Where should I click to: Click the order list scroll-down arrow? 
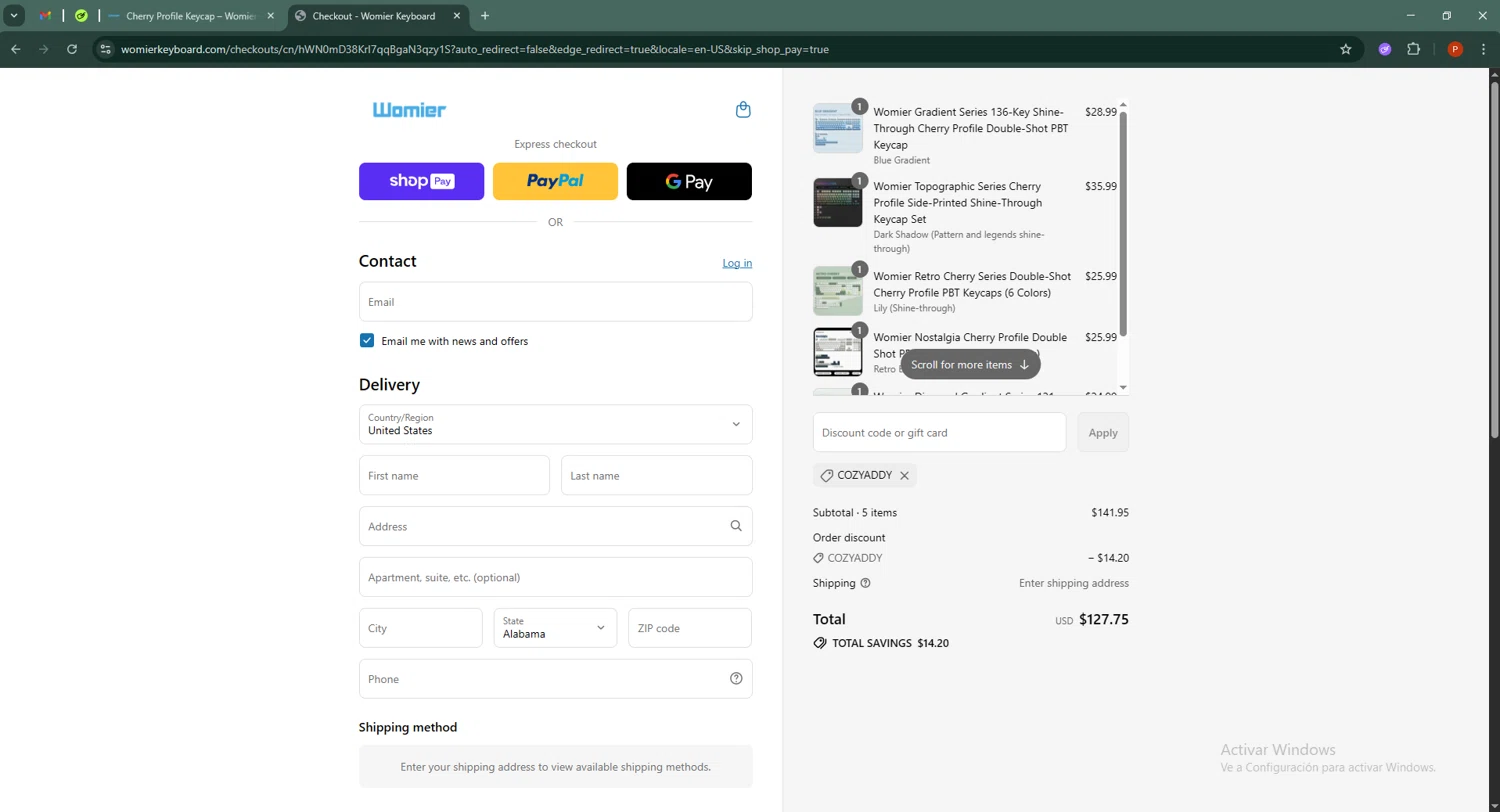pyautogui.click(x=1123, y=388)
